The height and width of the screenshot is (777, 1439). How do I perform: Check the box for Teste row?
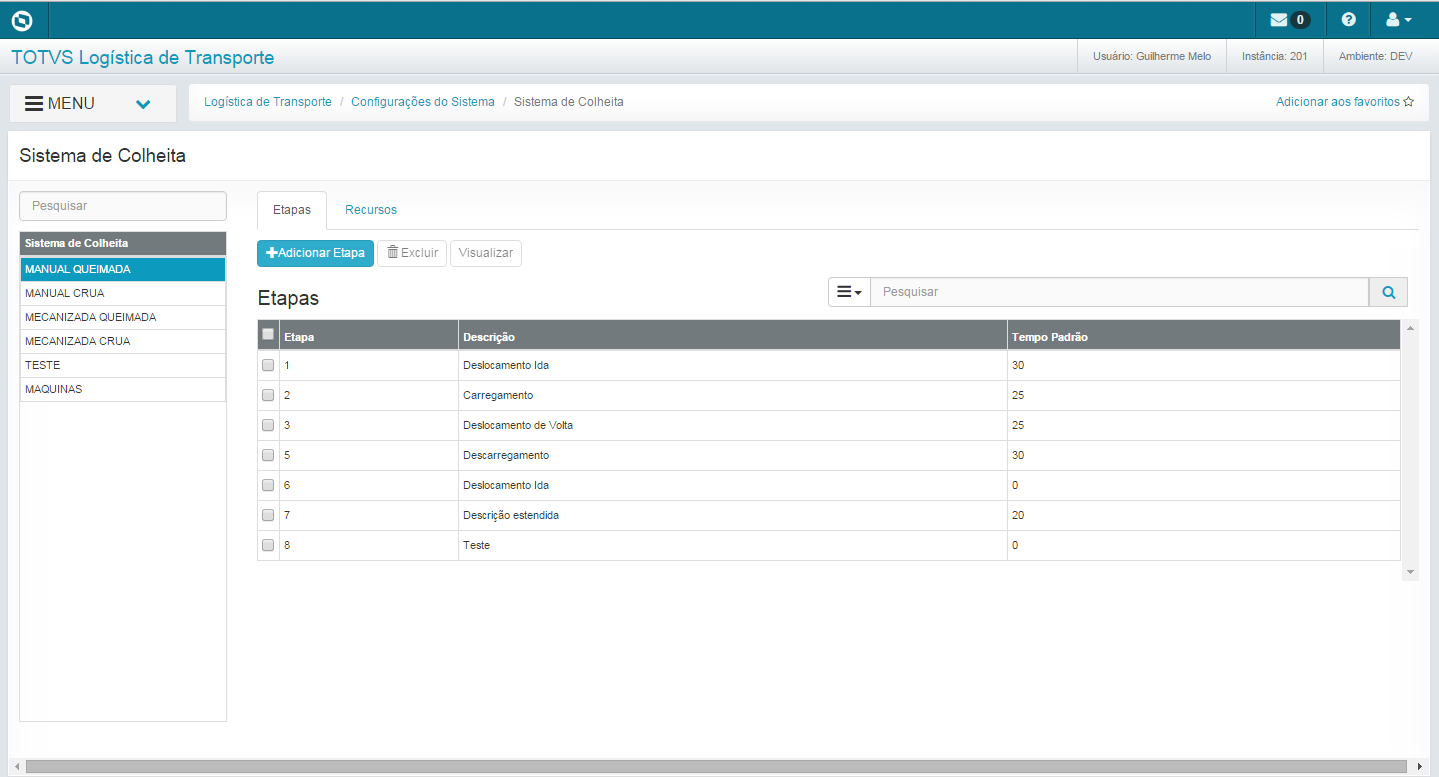click(268, 545)
